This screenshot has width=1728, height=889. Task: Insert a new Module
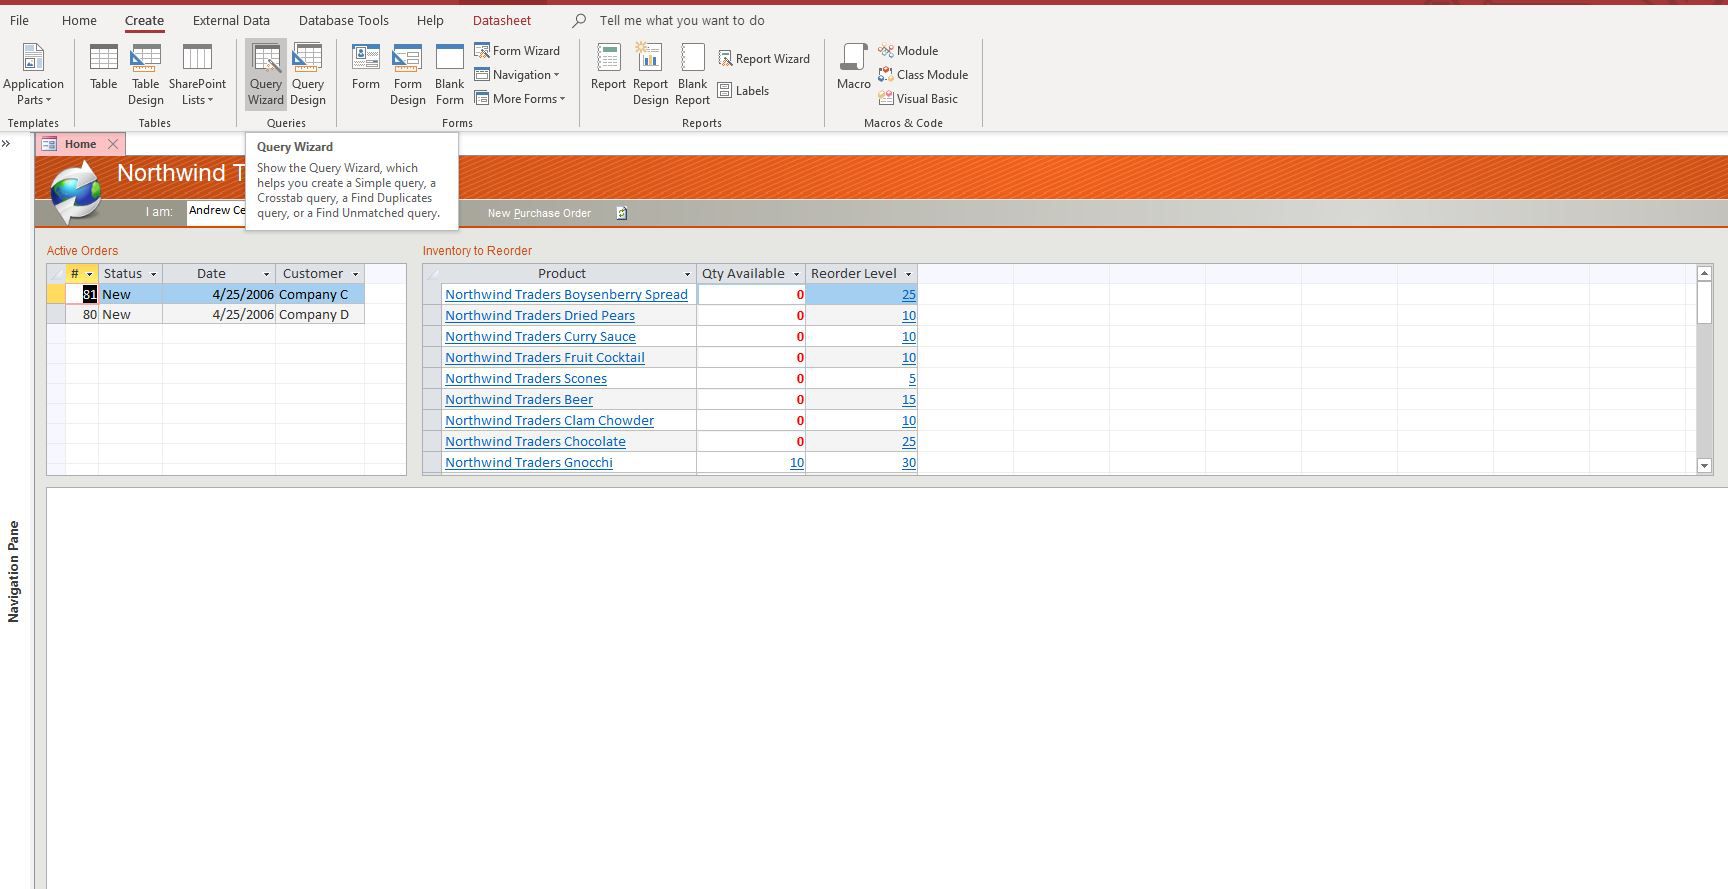[908, 51]
